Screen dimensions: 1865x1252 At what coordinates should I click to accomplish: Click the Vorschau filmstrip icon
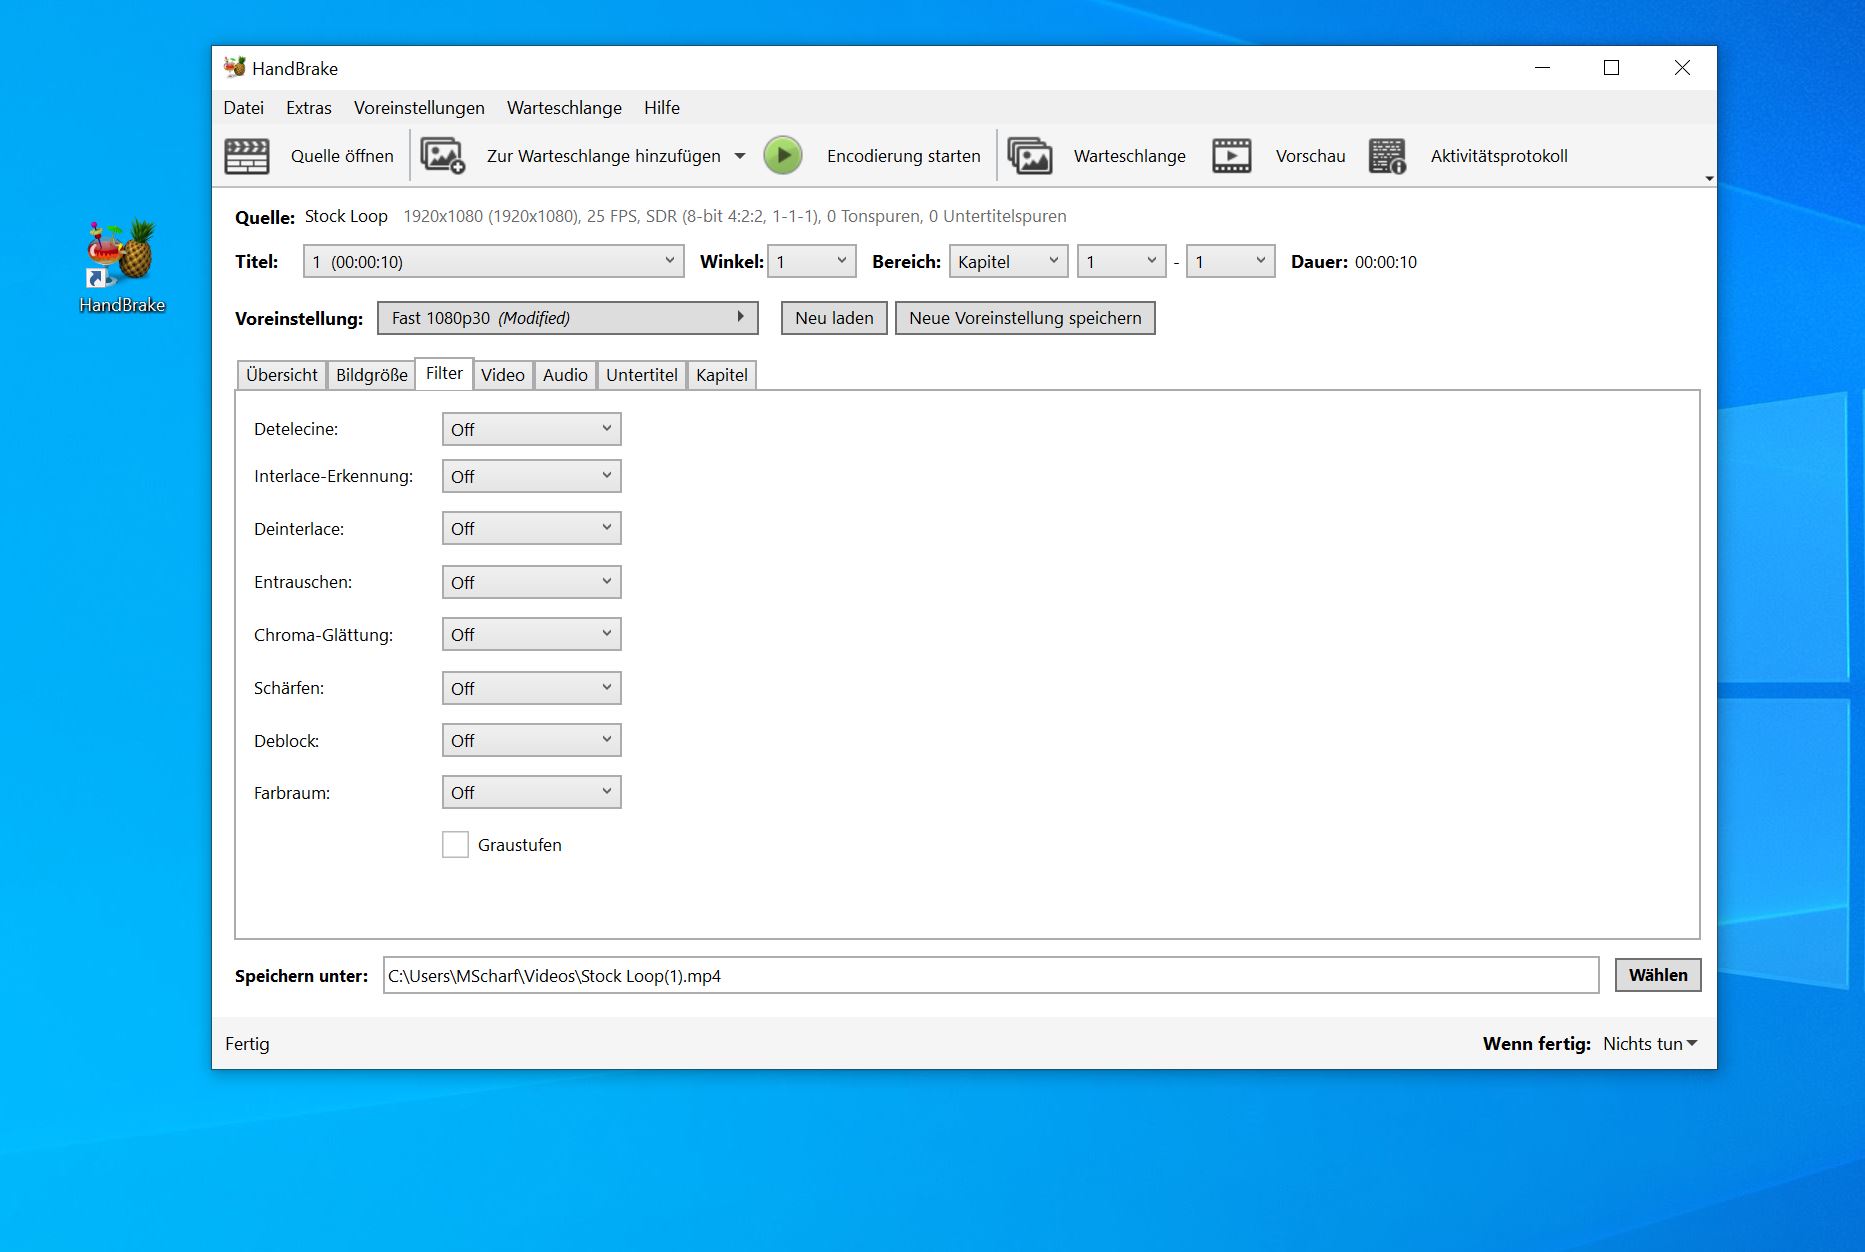(1231, 156)
